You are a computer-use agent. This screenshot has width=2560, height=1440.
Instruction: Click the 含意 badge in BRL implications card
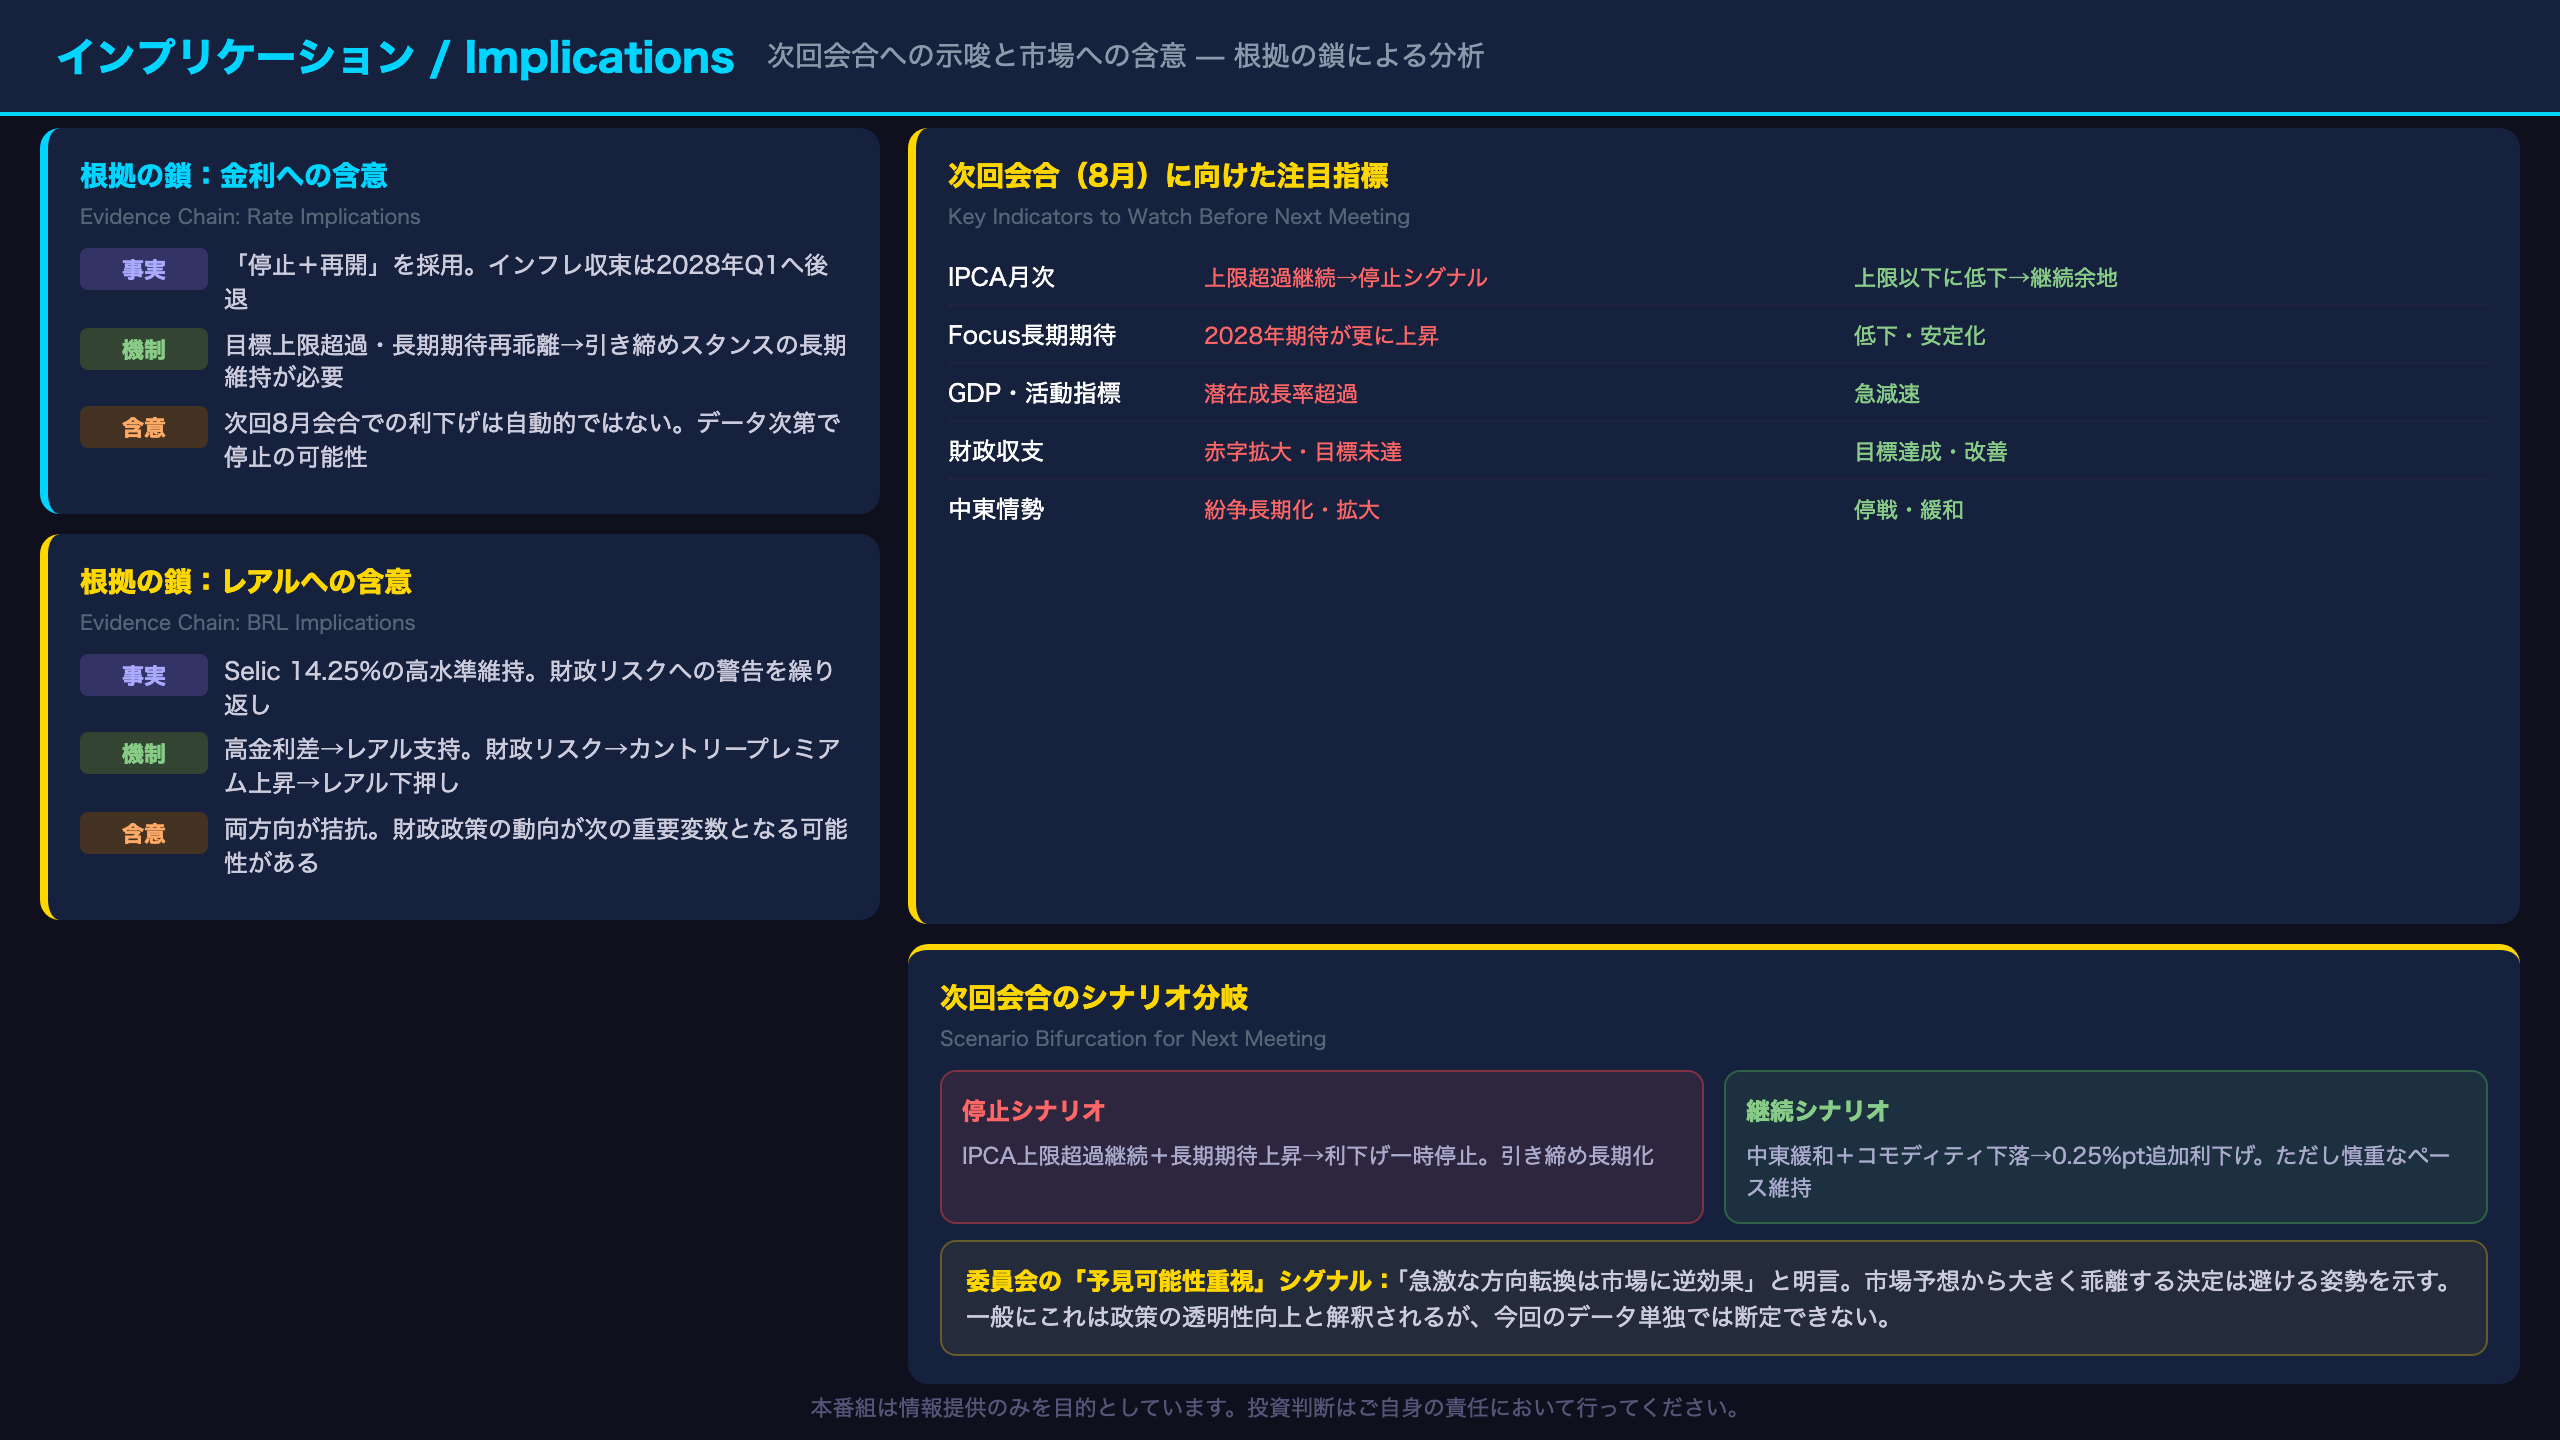[144, 833]
